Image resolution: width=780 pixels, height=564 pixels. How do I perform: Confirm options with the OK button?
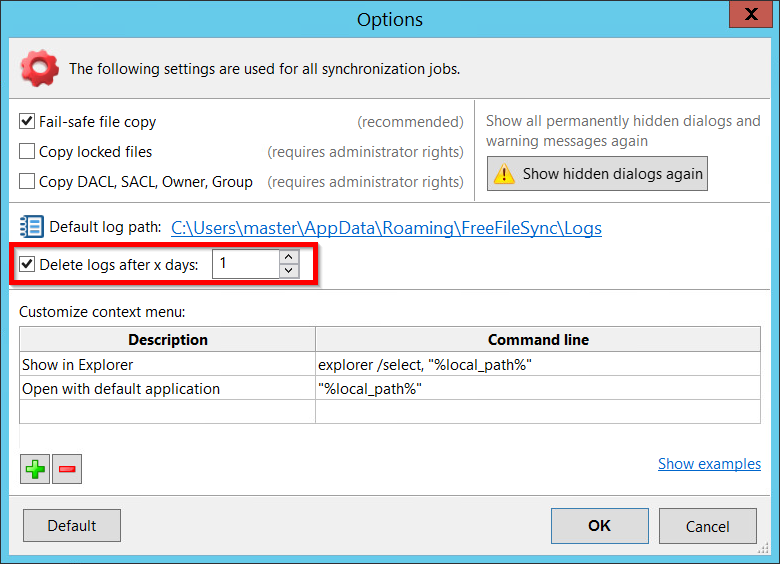tap(599, 526)
